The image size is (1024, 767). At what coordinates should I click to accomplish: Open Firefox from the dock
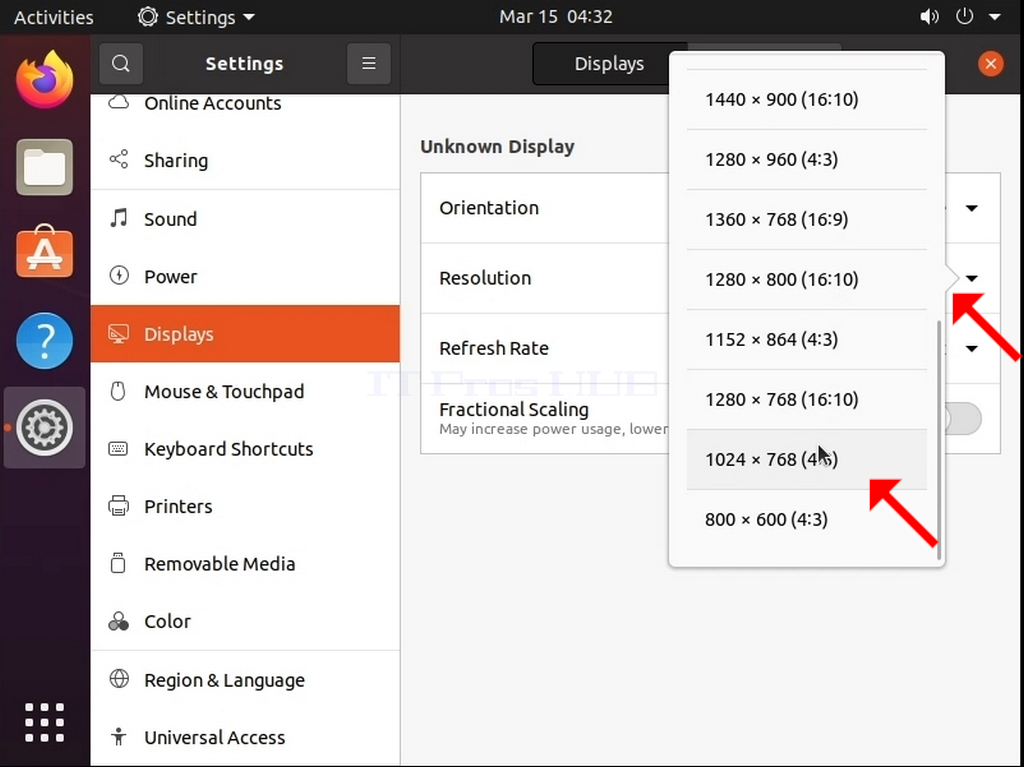click(44, 80)
